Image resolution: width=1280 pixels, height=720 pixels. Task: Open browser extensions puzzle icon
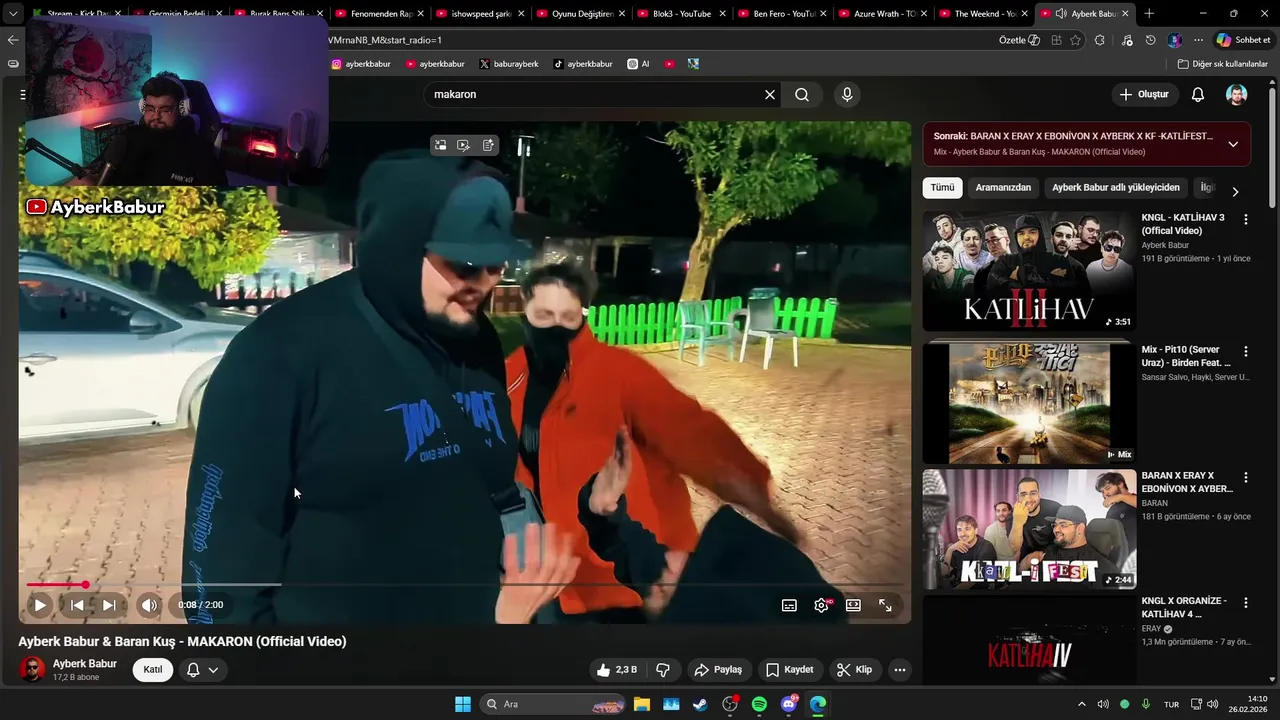(x=1100, y=40)
